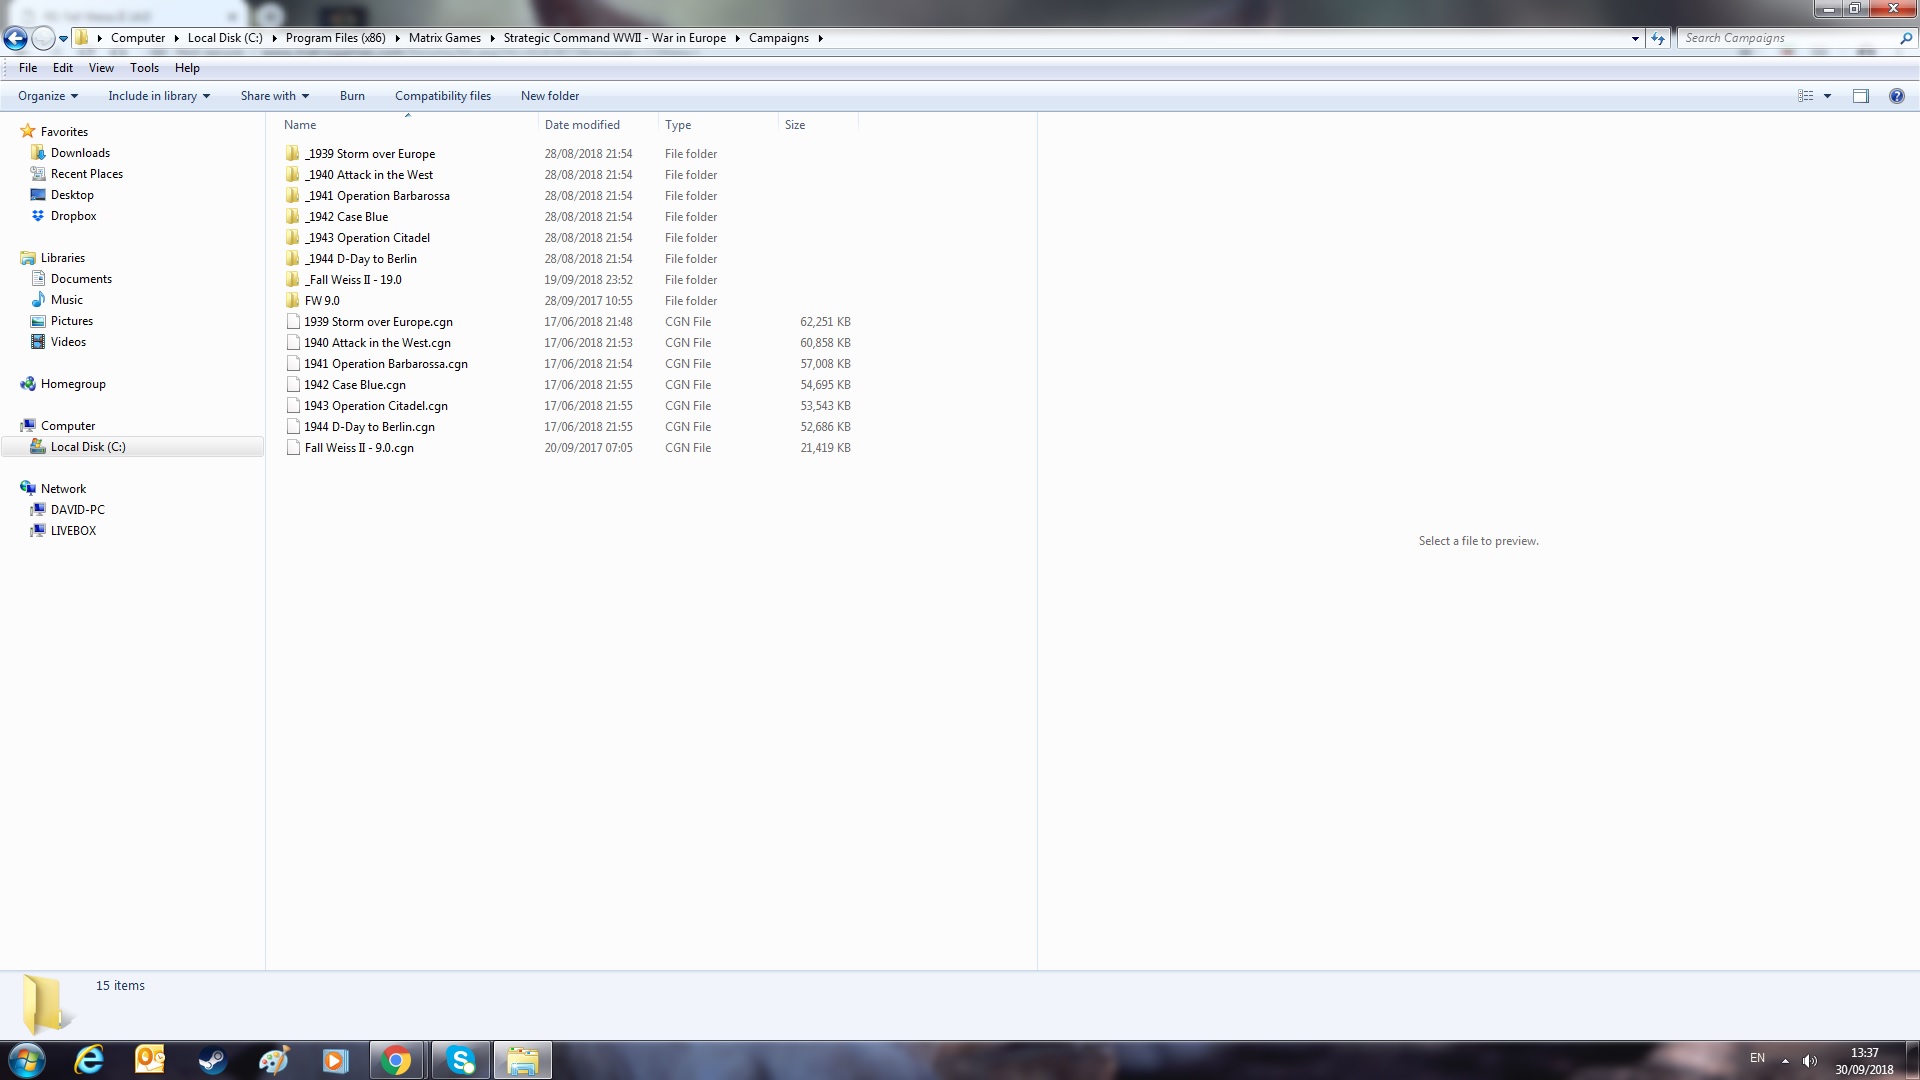The width and height of the screenshot is (1920, 1080).
Task: Expand the Include in library dropdown
Action: (158, 96)
